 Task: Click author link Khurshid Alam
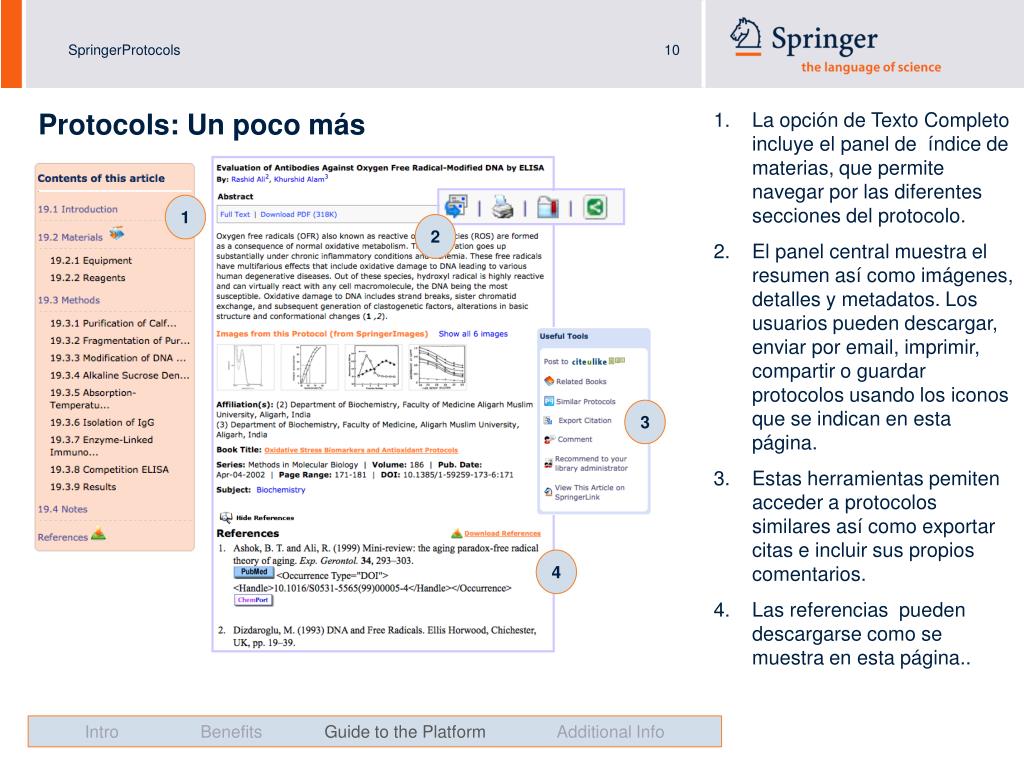(299, 179)
